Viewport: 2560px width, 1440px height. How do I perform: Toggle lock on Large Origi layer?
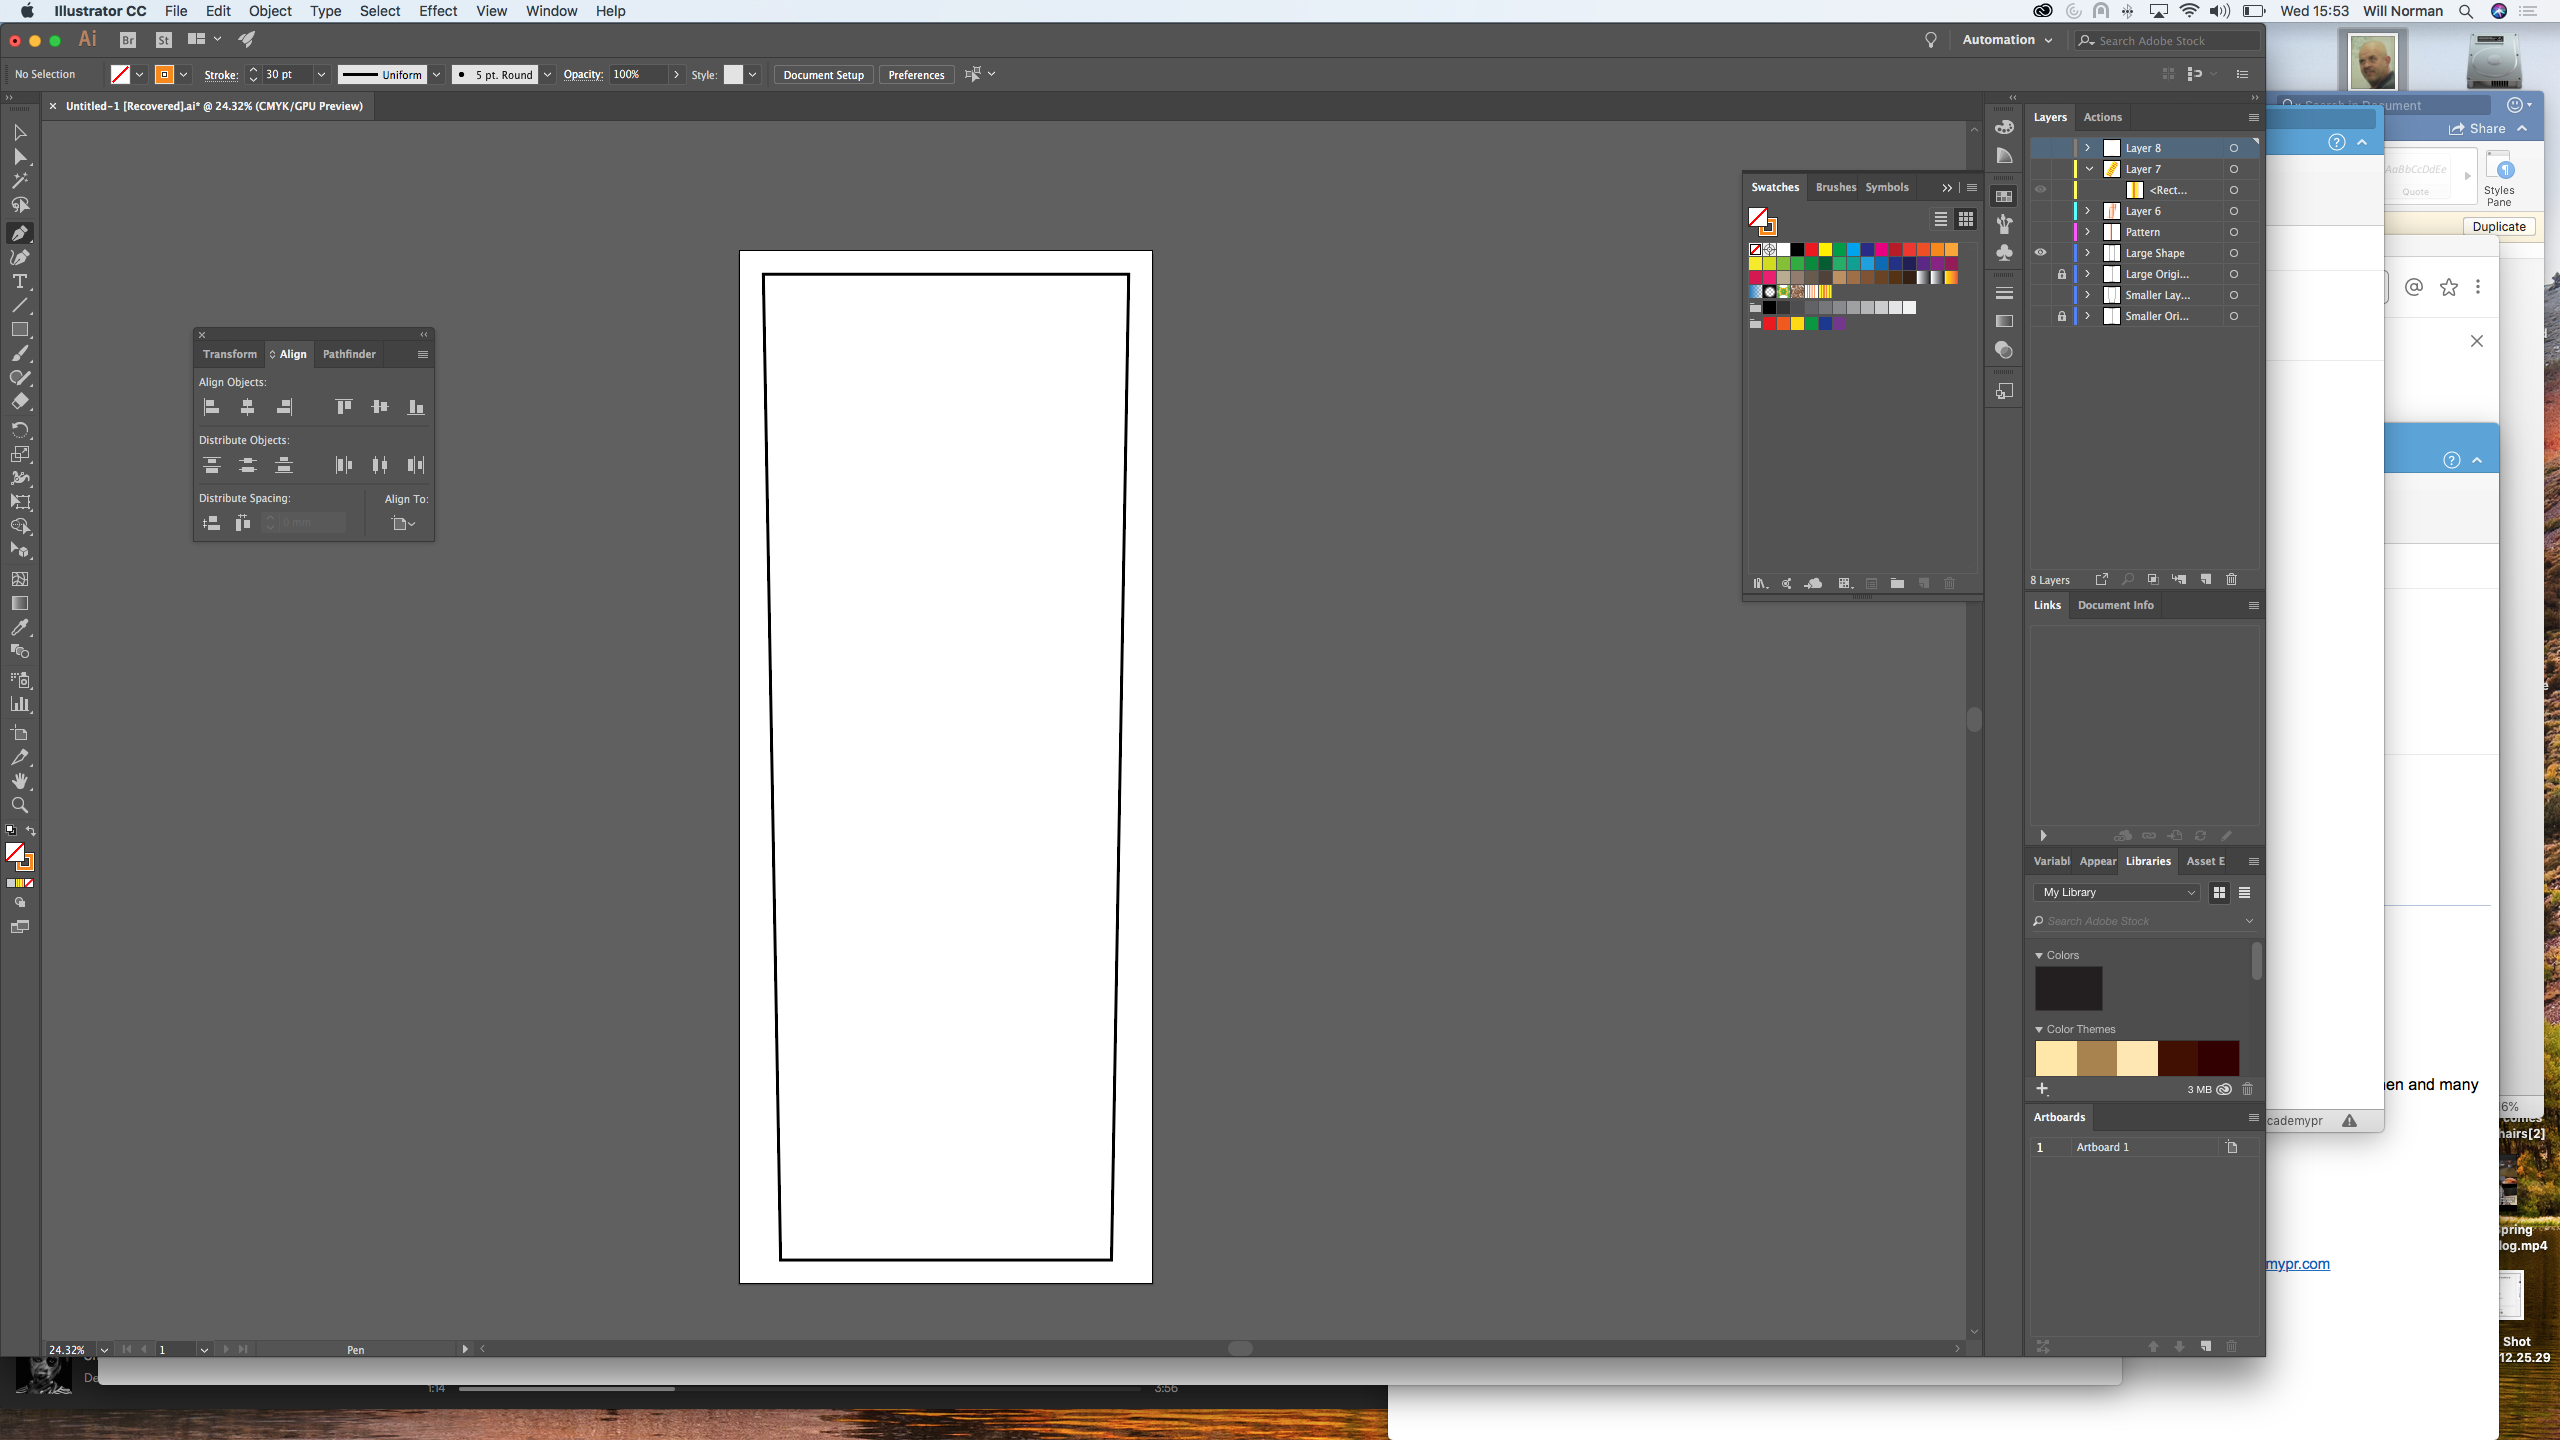click(x=2061, y=274)
